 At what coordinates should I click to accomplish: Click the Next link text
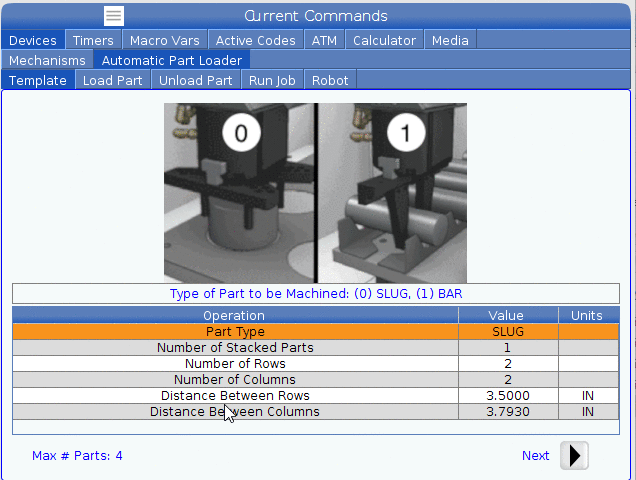click(535, 455)
